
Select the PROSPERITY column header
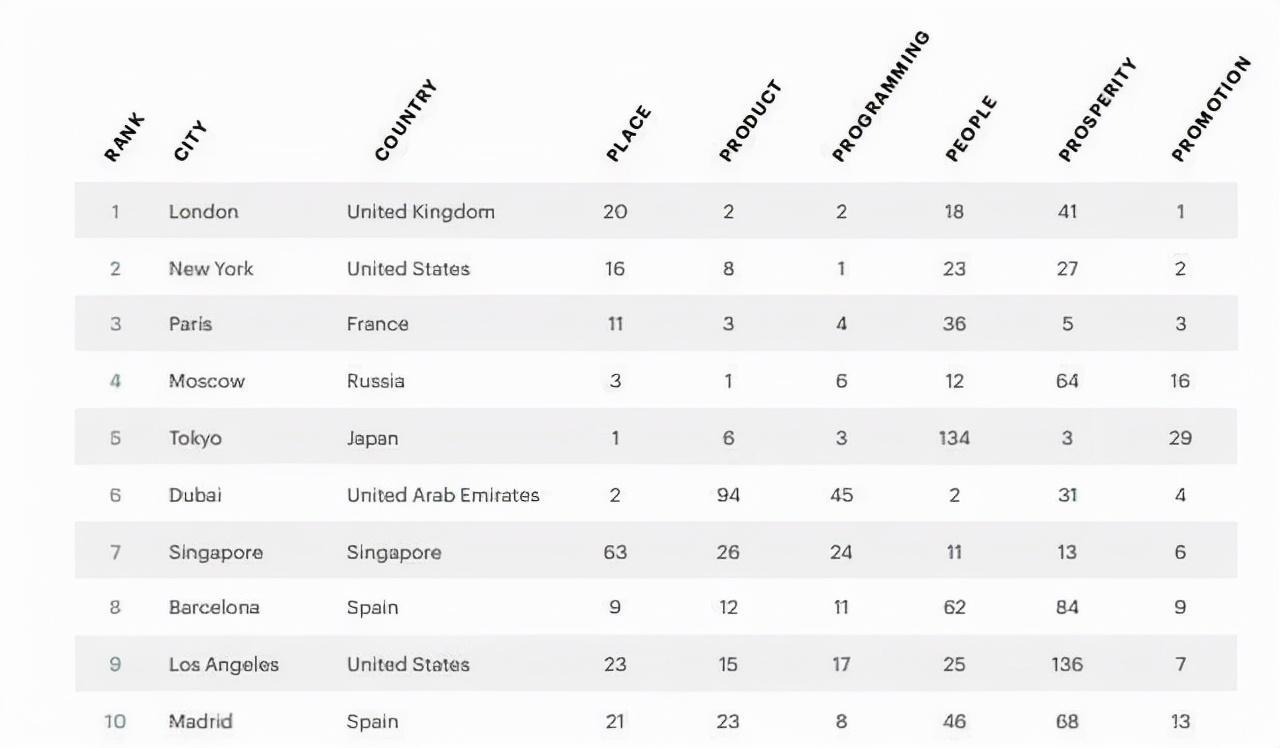coord(1098,110)
